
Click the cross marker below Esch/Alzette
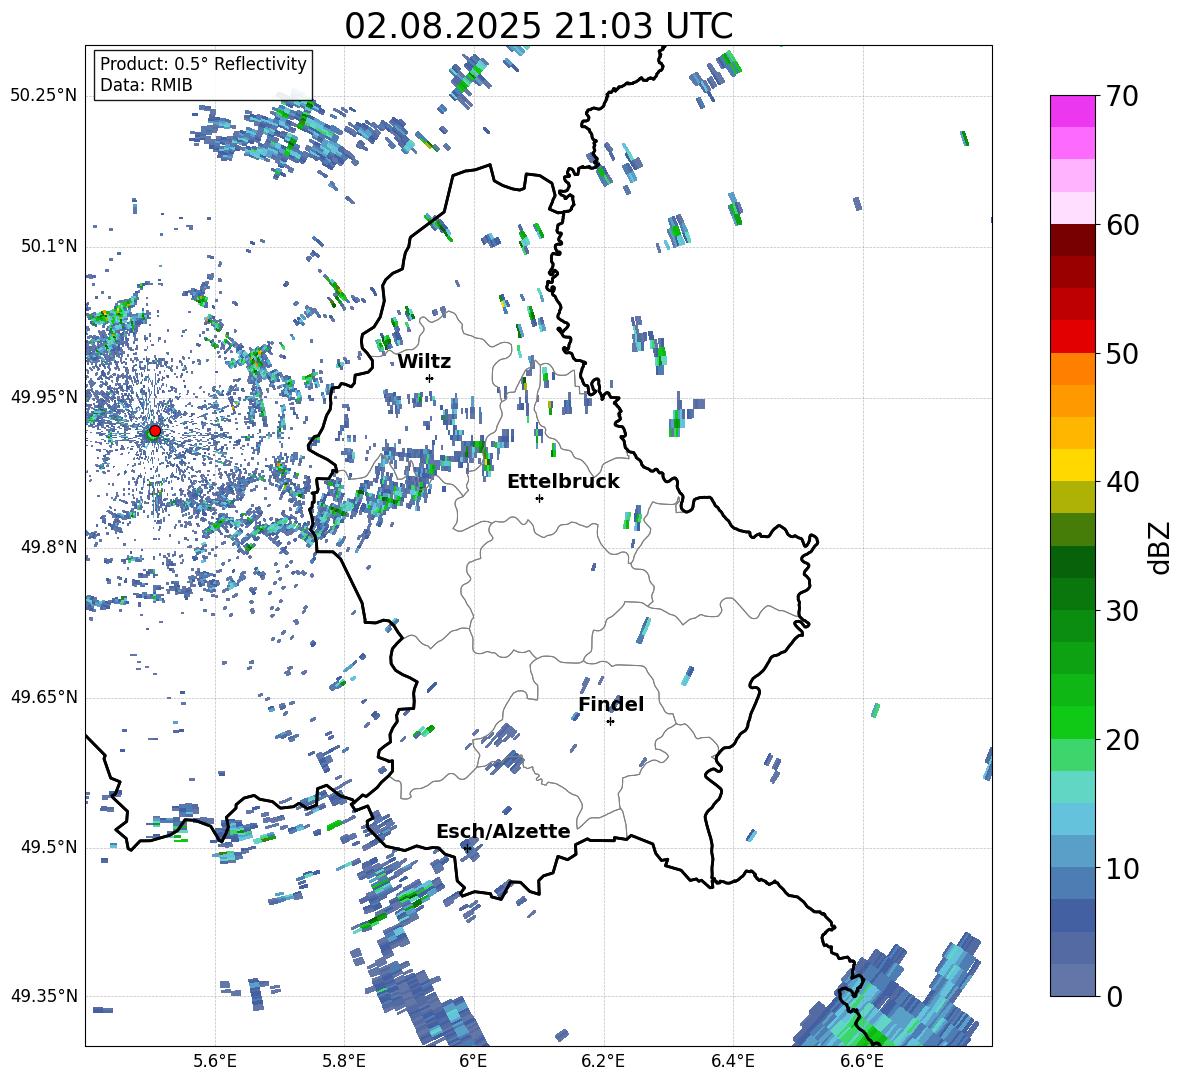tap(467, 848)
